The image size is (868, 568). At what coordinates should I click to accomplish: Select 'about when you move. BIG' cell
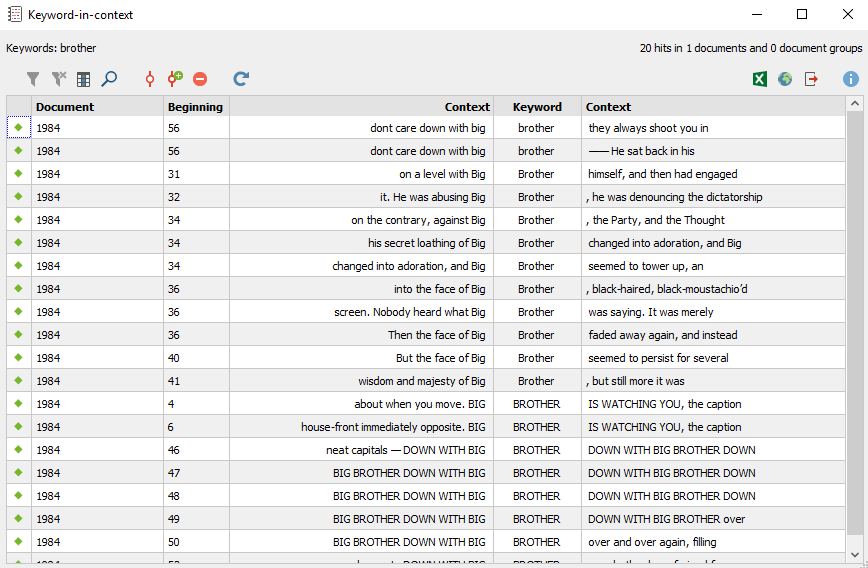tap(361, 404)
